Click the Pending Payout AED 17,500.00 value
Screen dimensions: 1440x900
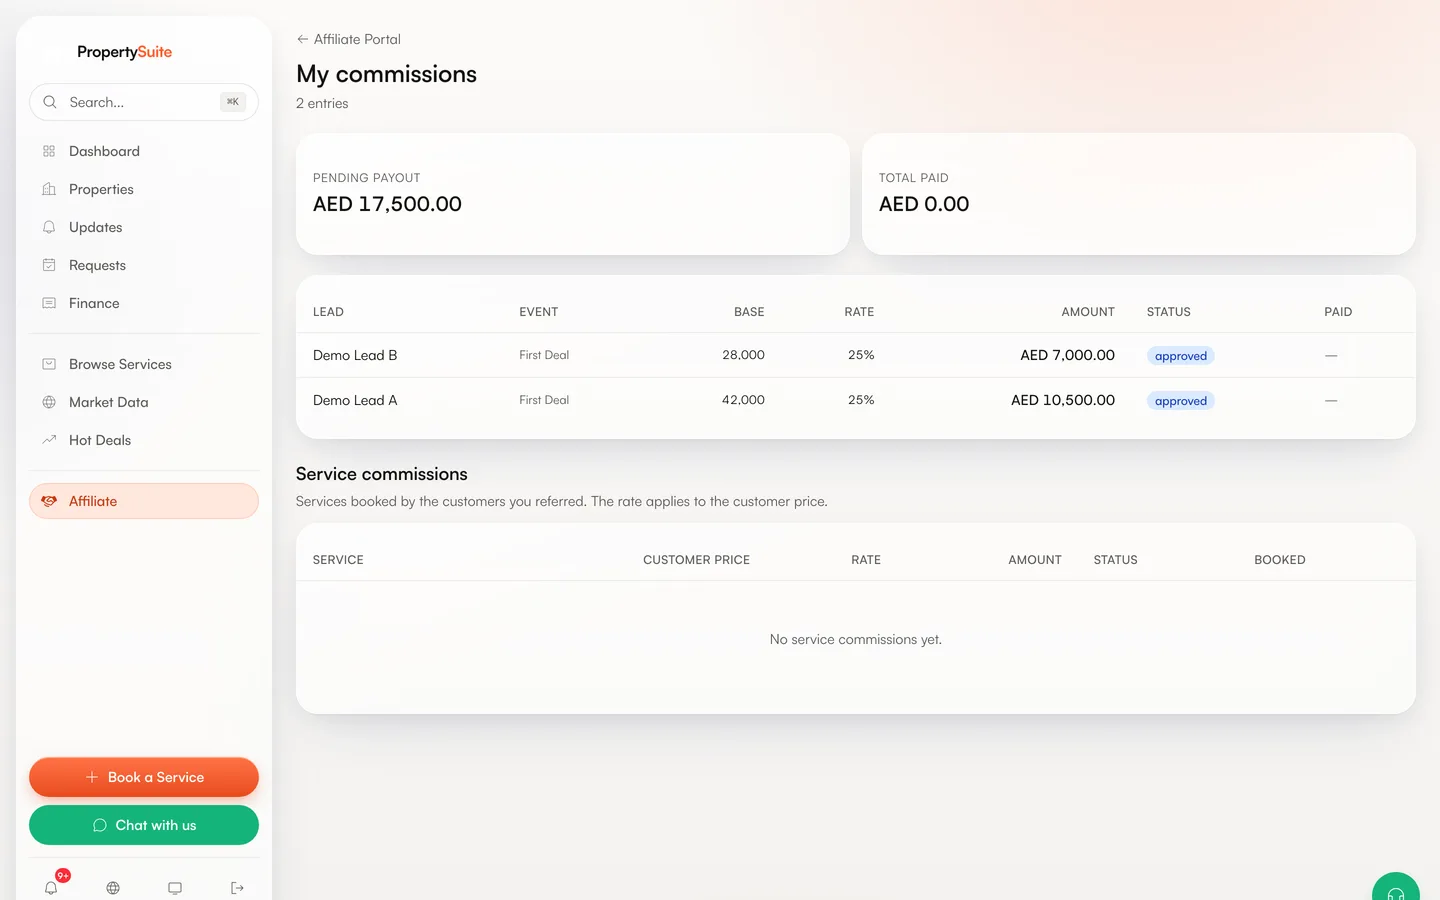(387, 204)
